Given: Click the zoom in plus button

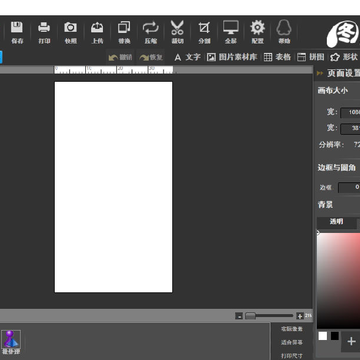Looking at the screenshot, I should [300, 316].
